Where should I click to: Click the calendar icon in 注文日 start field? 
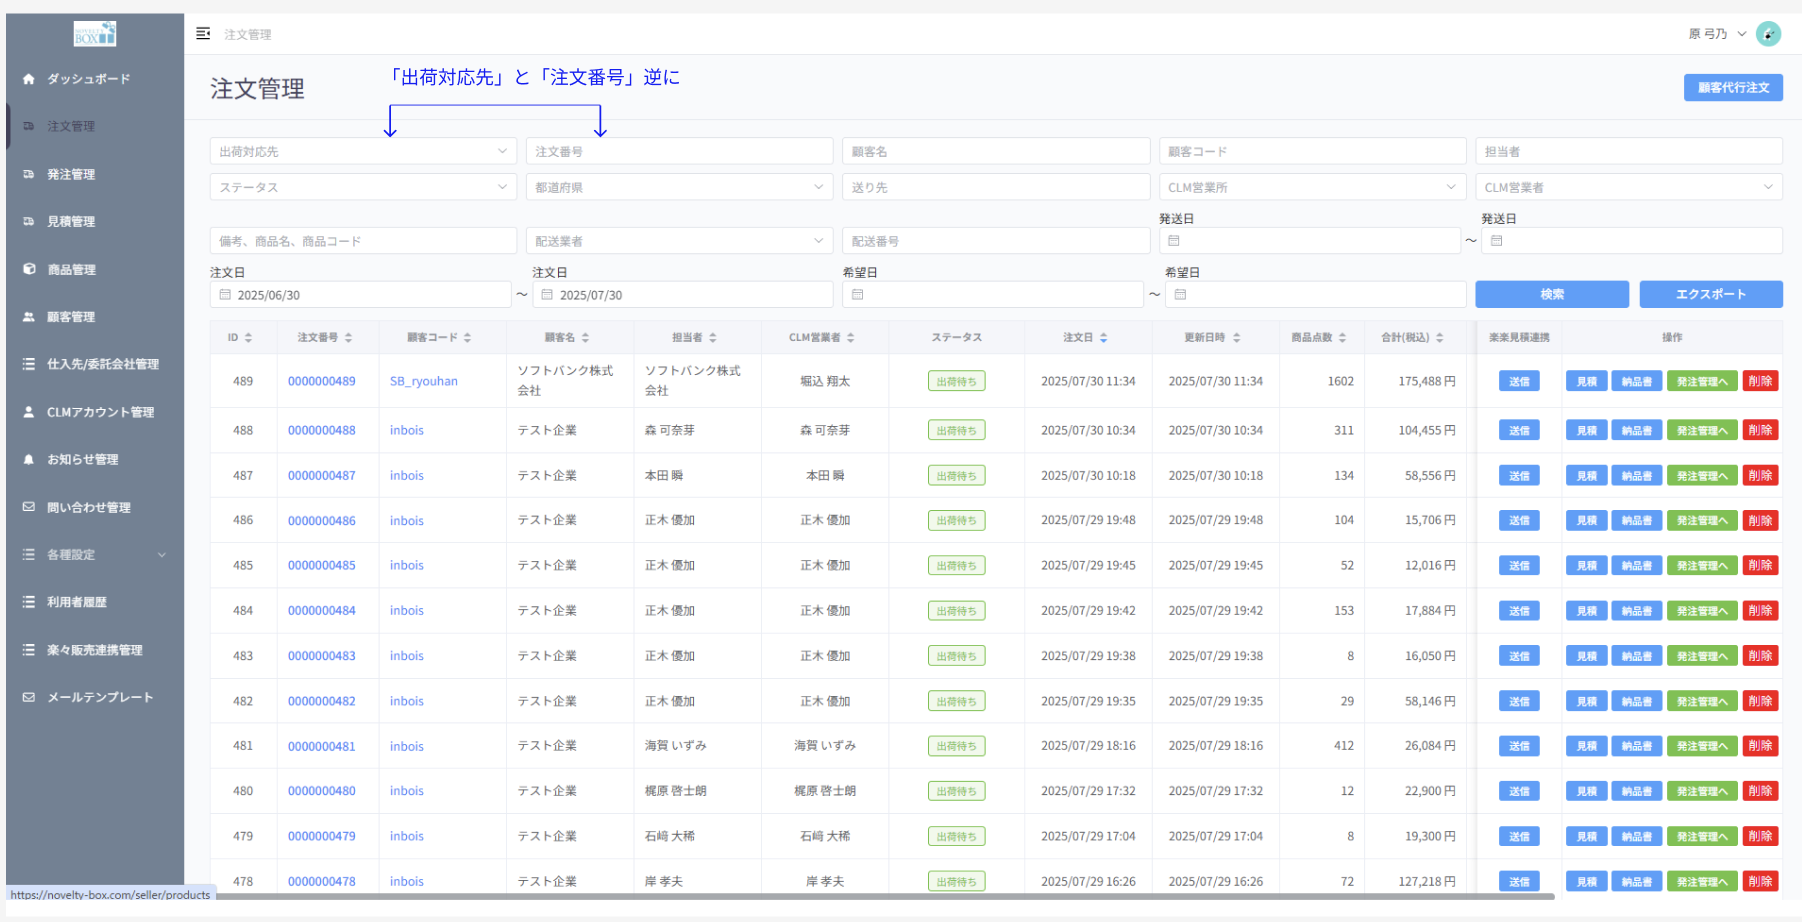(x=225, y=295)
